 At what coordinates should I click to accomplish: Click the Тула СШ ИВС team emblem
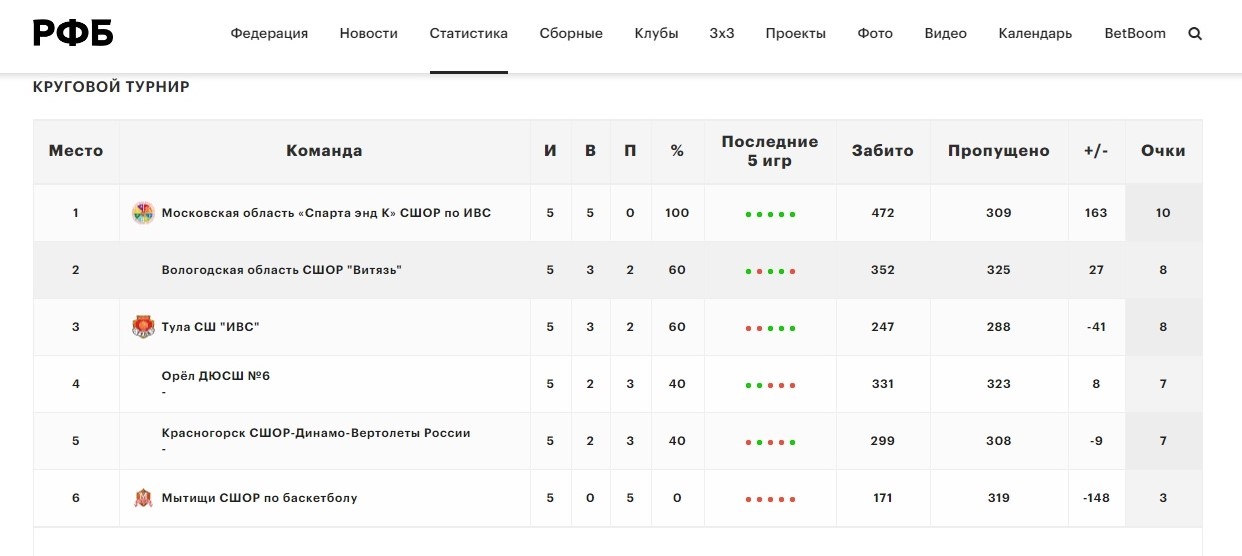point(143,327)
